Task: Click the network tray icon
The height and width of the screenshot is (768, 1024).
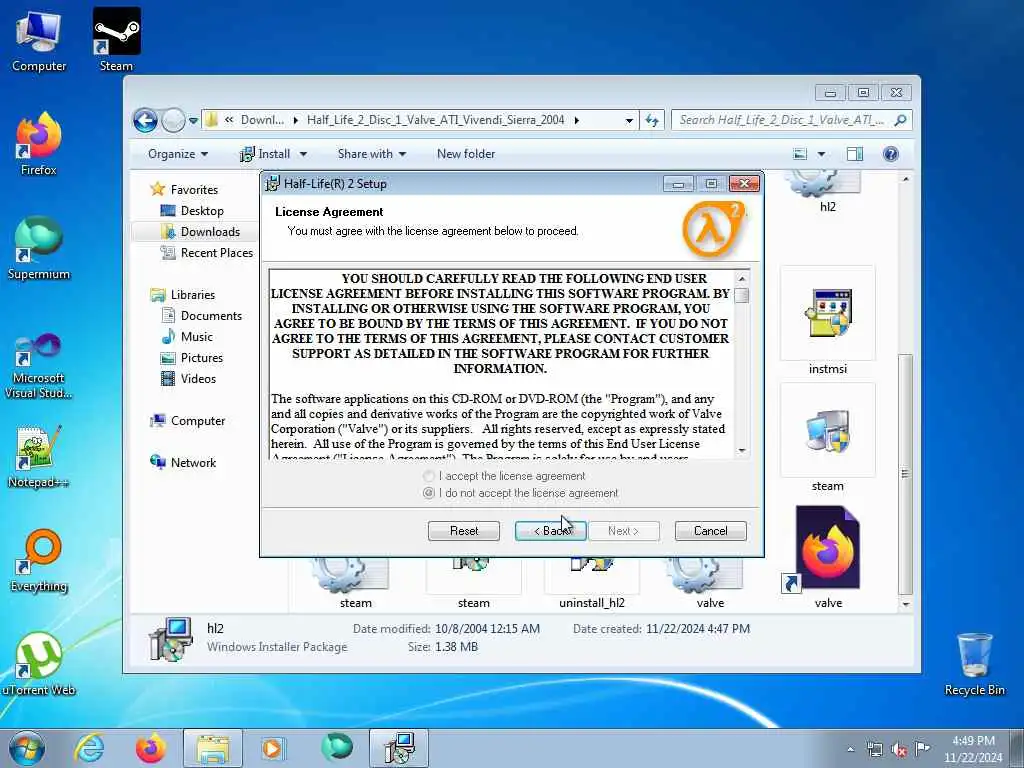Action: click(x=874, y=749)
